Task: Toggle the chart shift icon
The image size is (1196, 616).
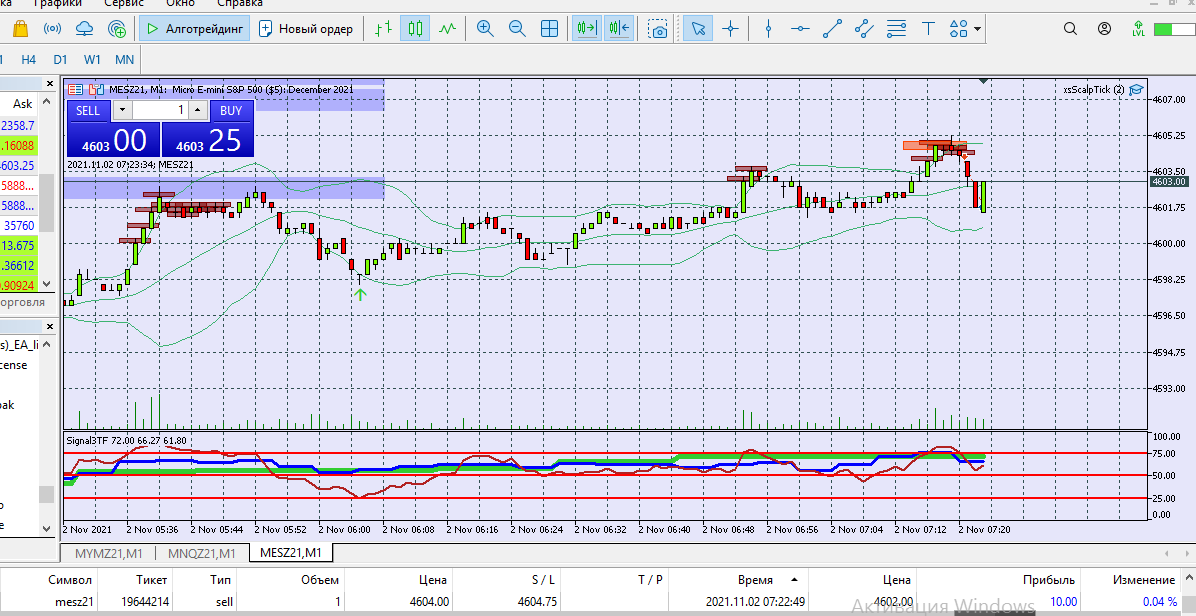Action: [x=619, y=29]
